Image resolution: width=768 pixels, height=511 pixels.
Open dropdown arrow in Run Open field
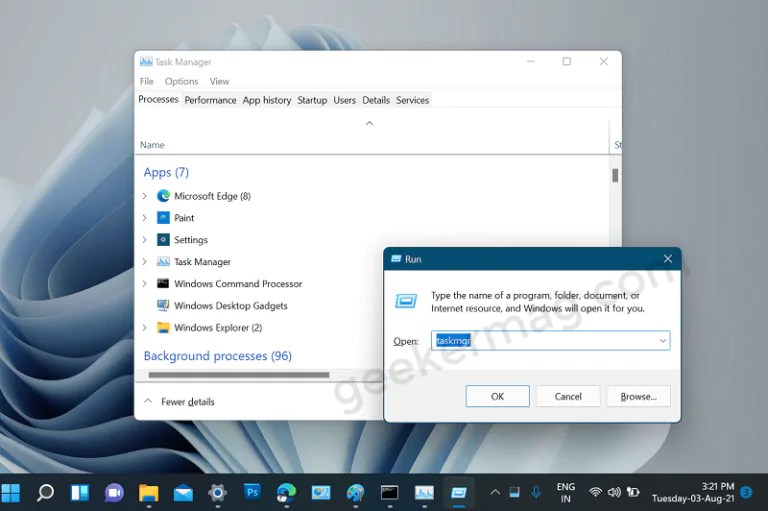663,341
